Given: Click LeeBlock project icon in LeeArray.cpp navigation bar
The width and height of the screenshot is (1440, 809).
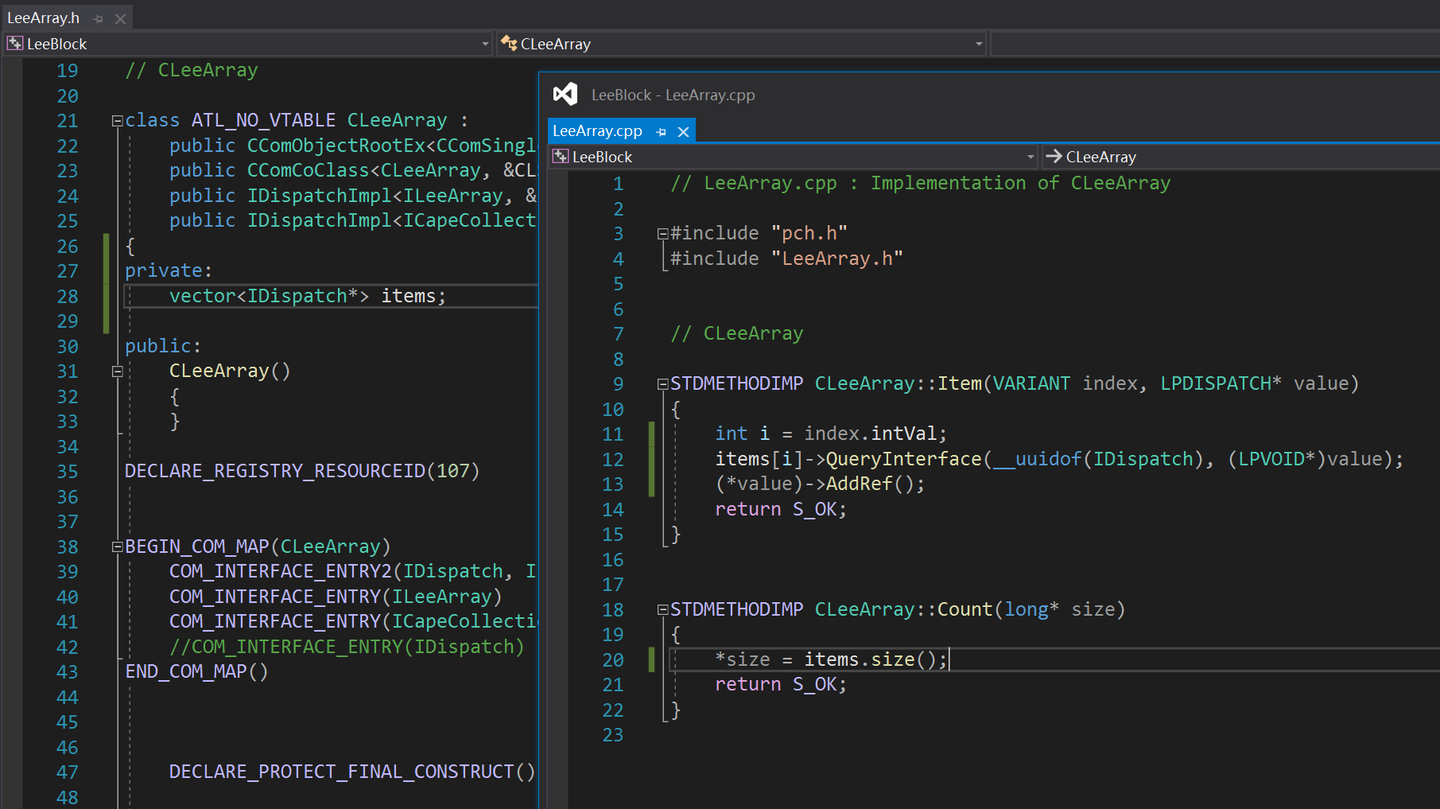Looking at the screenshot, I should click(x=560, y=157).
